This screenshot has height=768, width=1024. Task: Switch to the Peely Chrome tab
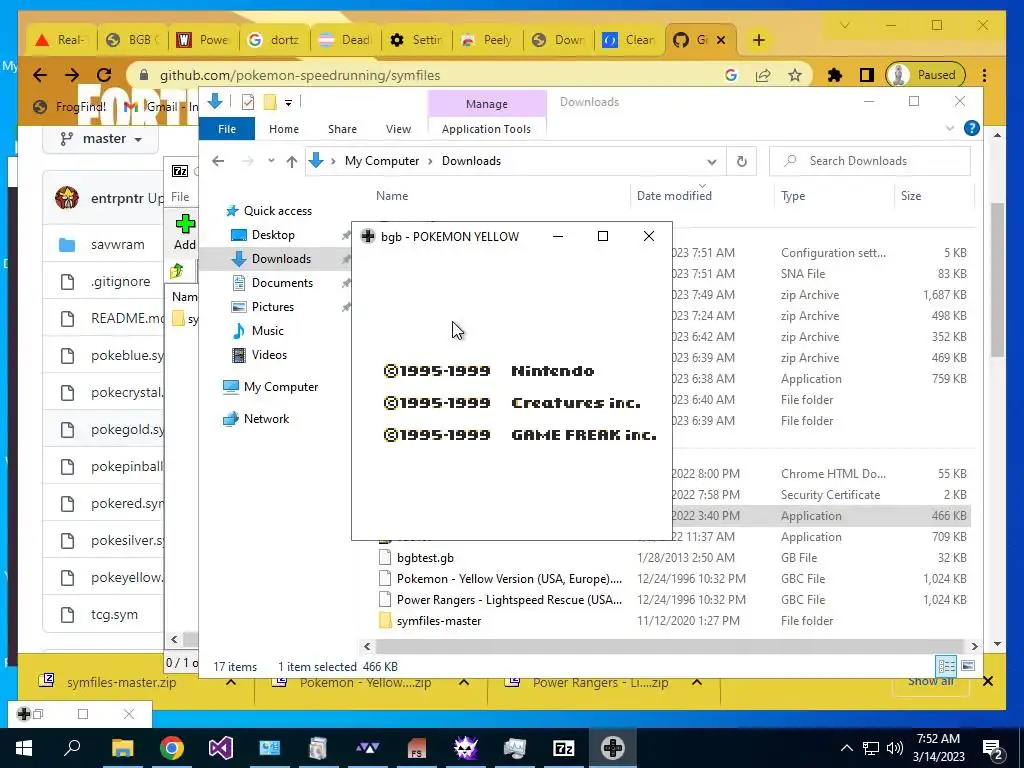coord(486,40)
